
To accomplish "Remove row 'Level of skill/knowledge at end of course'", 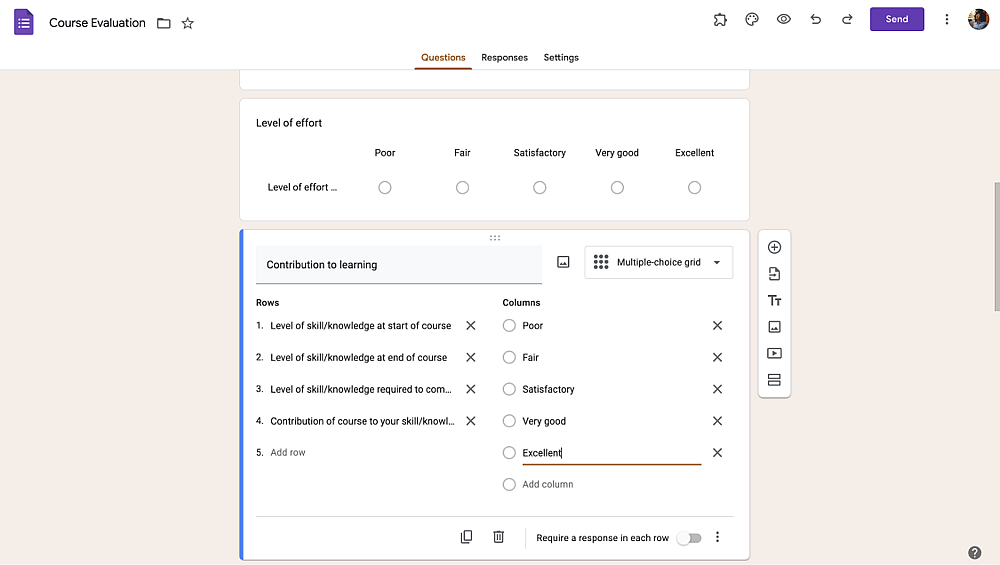I will pyautogui.click(x=471, y=358).
